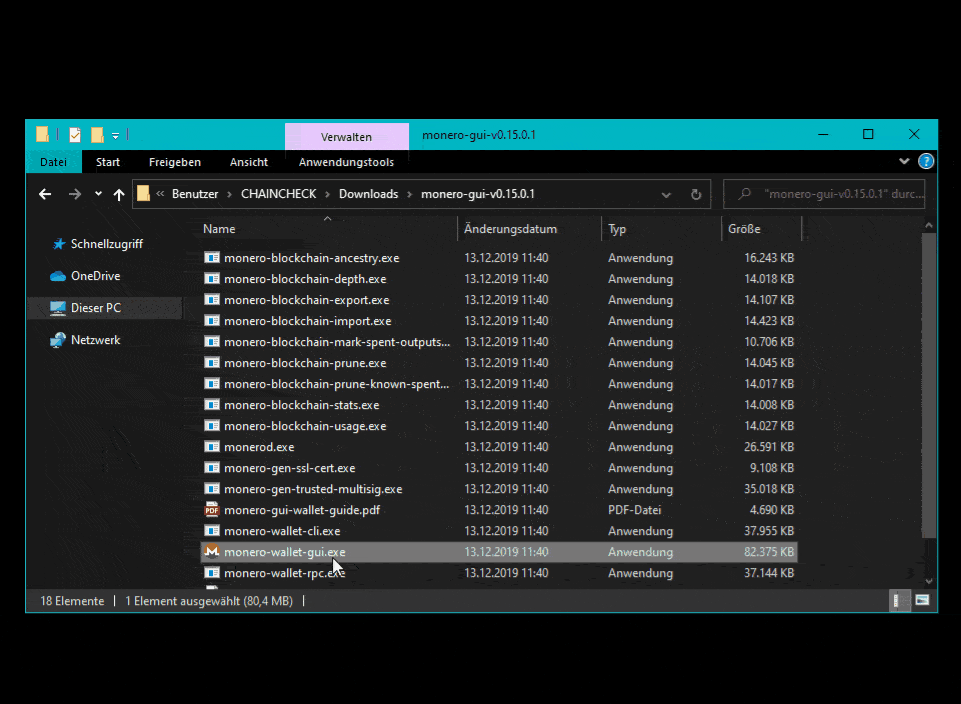961x704 pixels.
Task: Switch to the Start ribbon tab
Action: pos(108,162)
